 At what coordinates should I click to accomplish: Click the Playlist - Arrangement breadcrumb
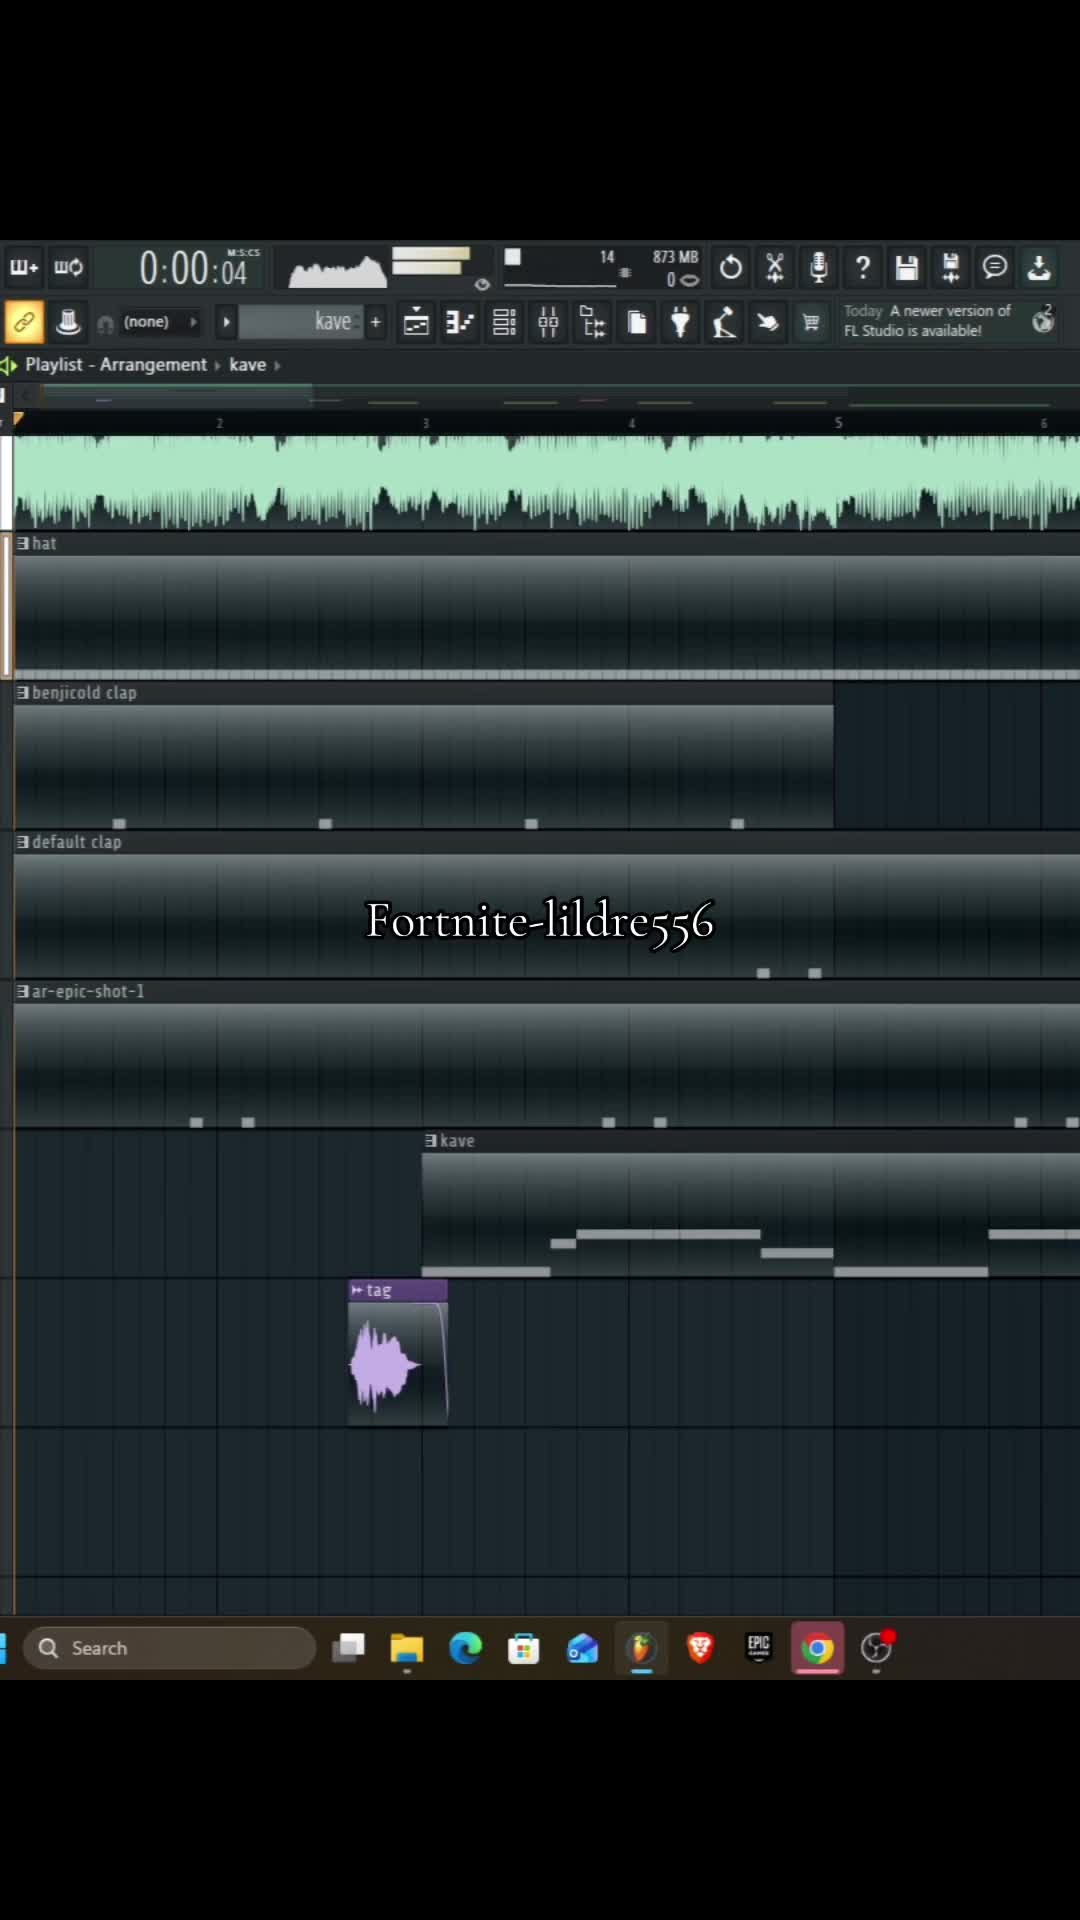coord(116,365)
